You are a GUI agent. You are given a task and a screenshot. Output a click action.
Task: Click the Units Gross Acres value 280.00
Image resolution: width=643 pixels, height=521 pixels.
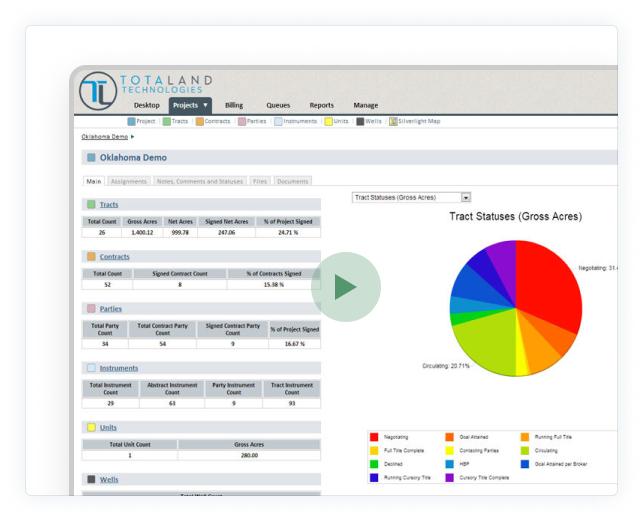(249, 456)
